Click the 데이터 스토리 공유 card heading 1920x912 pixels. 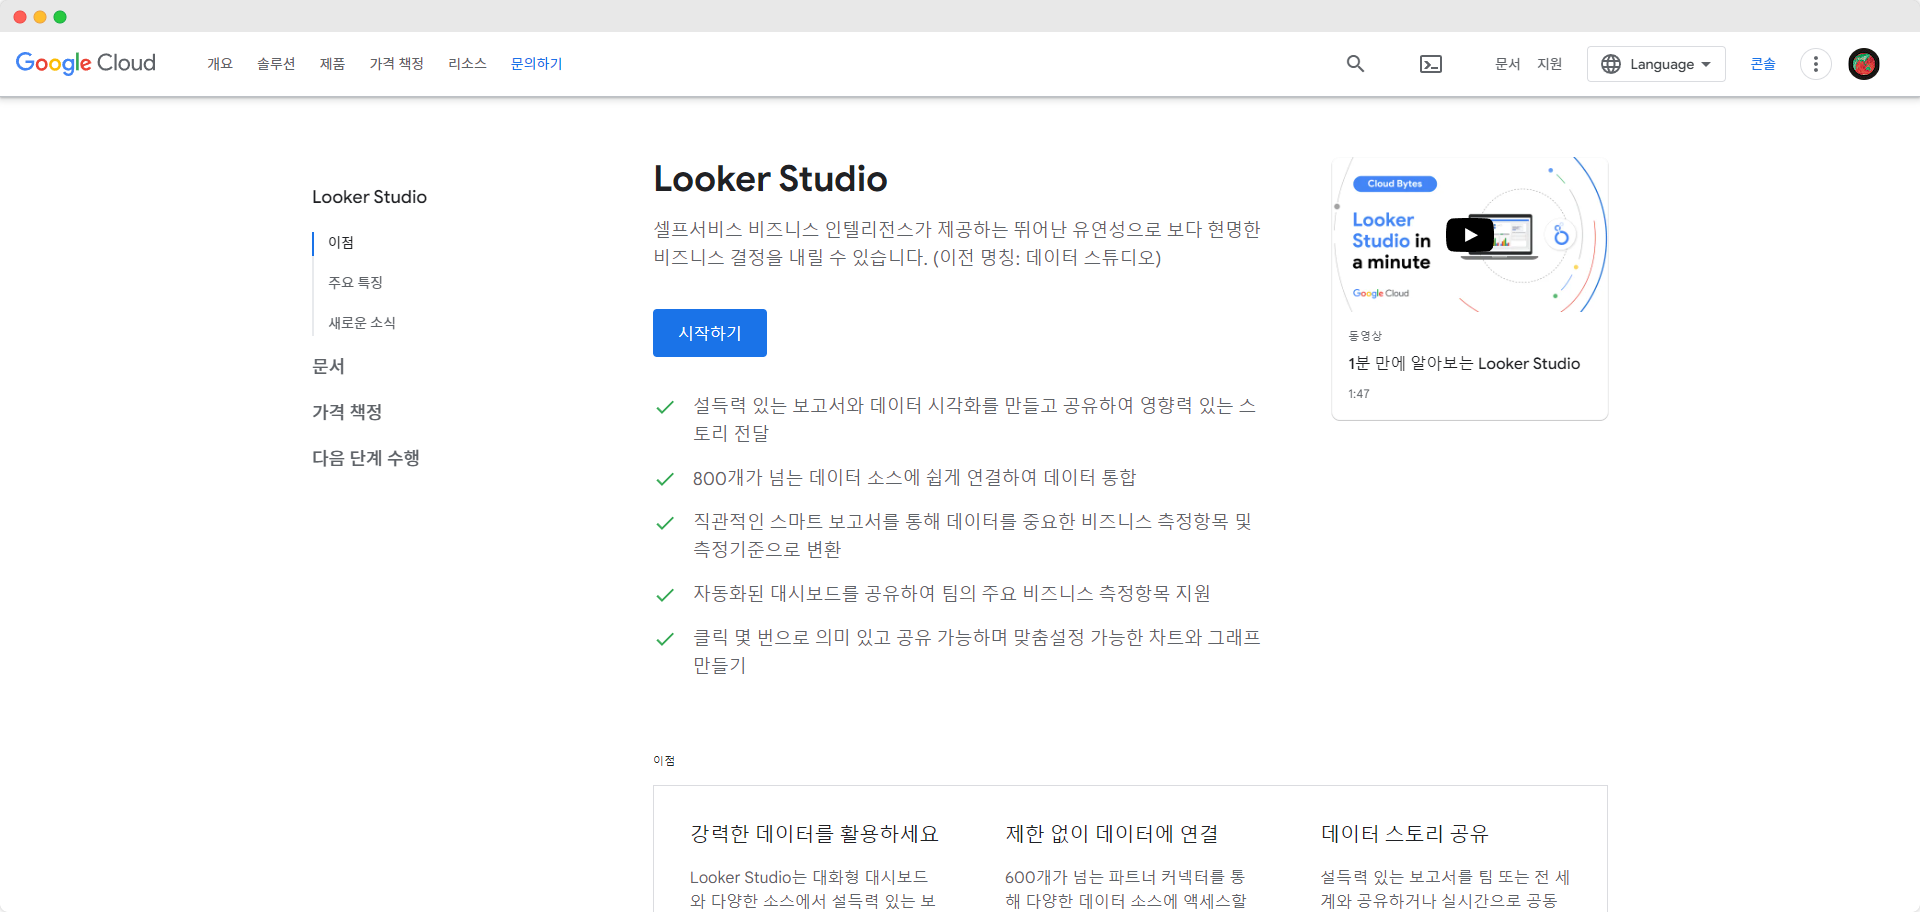(1405, 834)
